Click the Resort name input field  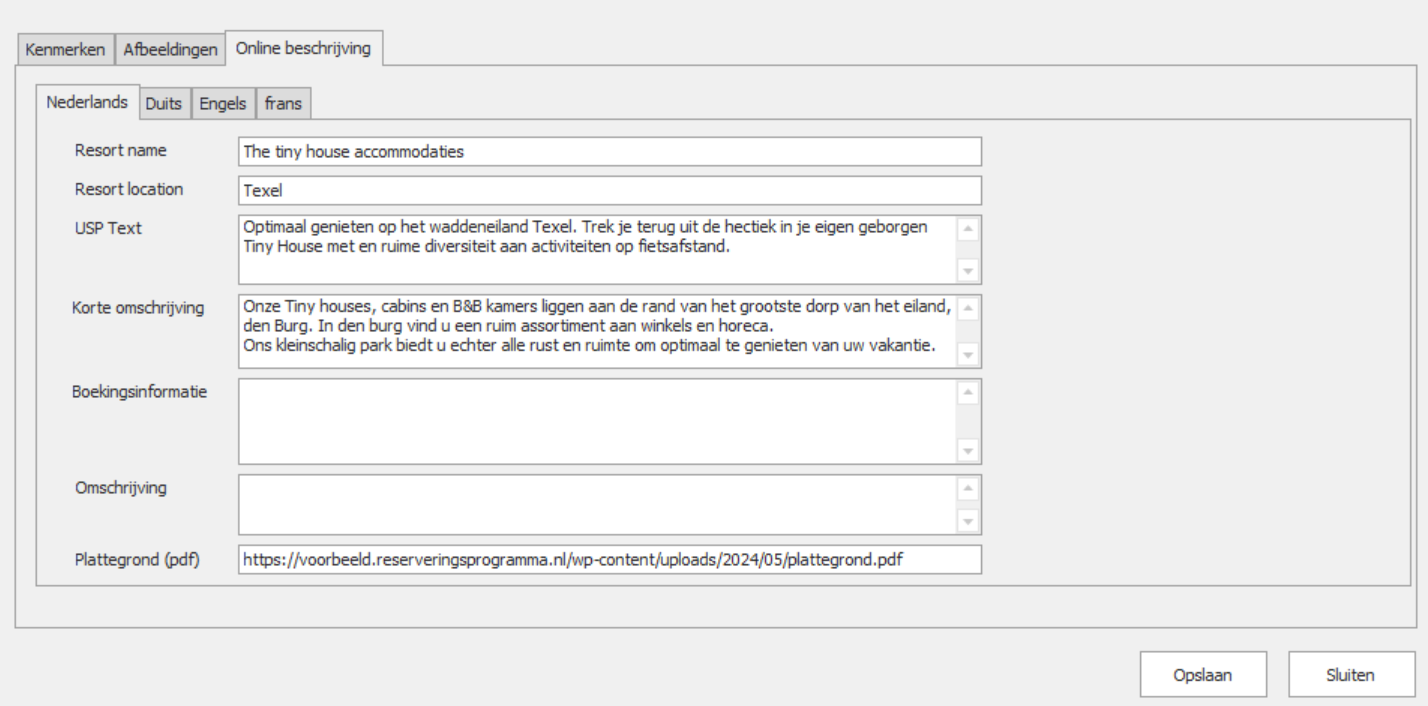(x=610, y=152)
